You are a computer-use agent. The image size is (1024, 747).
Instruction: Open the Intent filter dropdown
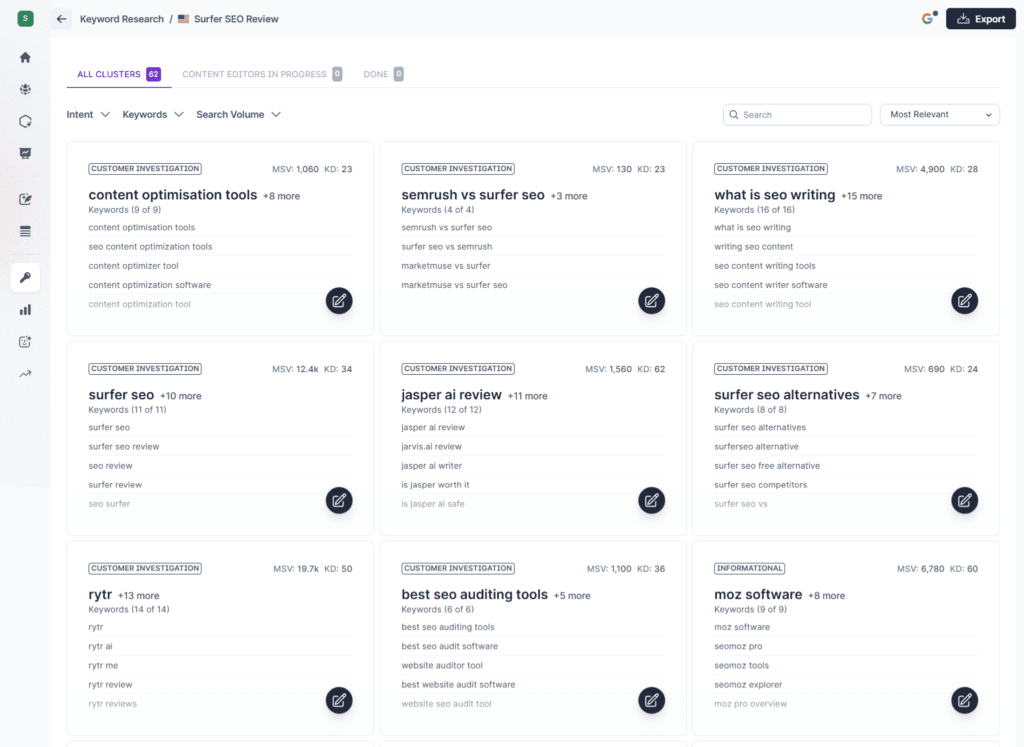tap(88, 114)
